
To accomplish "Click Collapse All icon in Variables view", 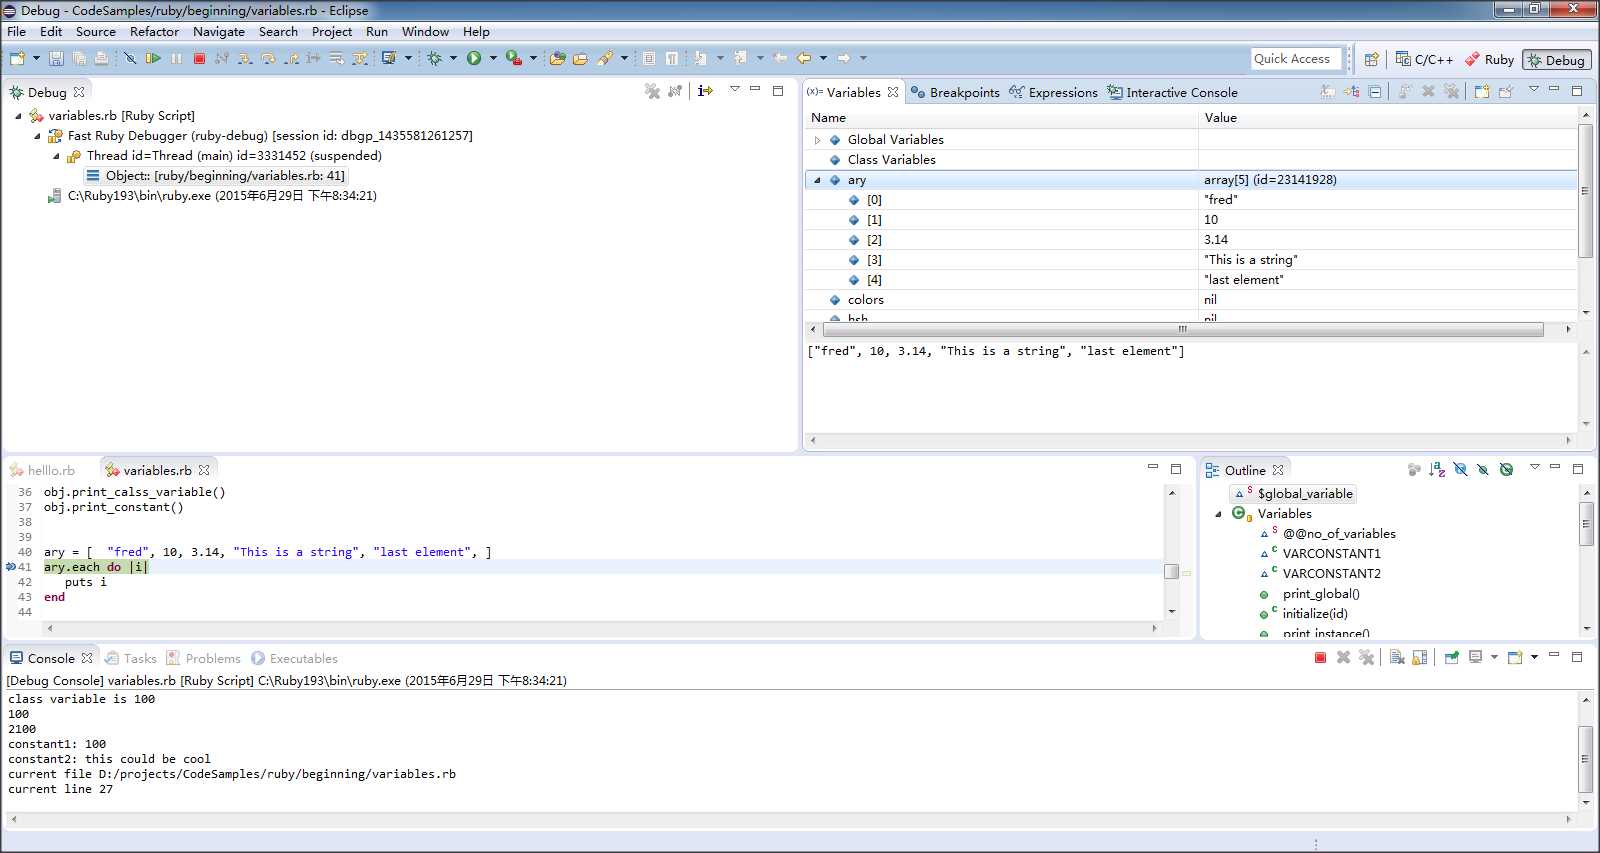I will [x=1375, y=92].
